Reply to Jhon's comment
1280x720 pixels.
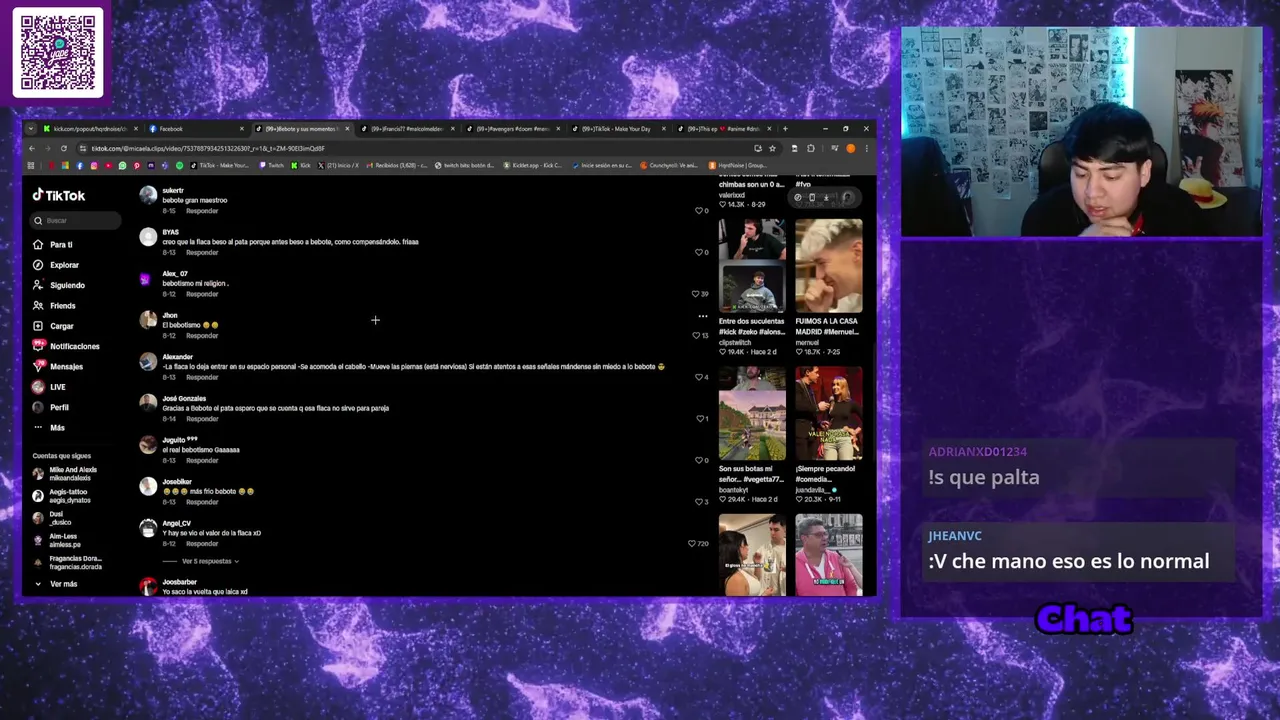(202, 336)
